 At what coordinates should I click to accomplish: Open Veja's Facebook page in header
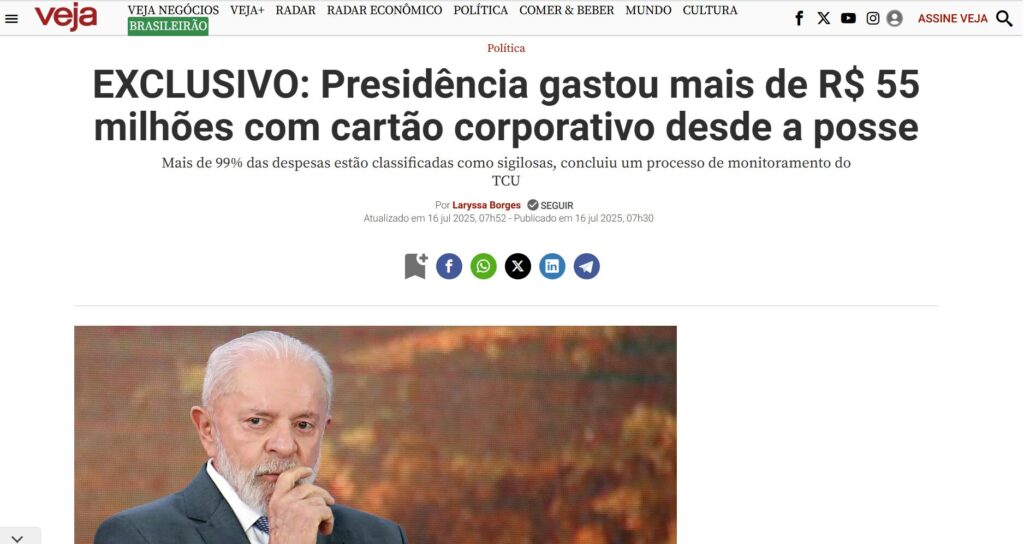(x=799, y=18)
